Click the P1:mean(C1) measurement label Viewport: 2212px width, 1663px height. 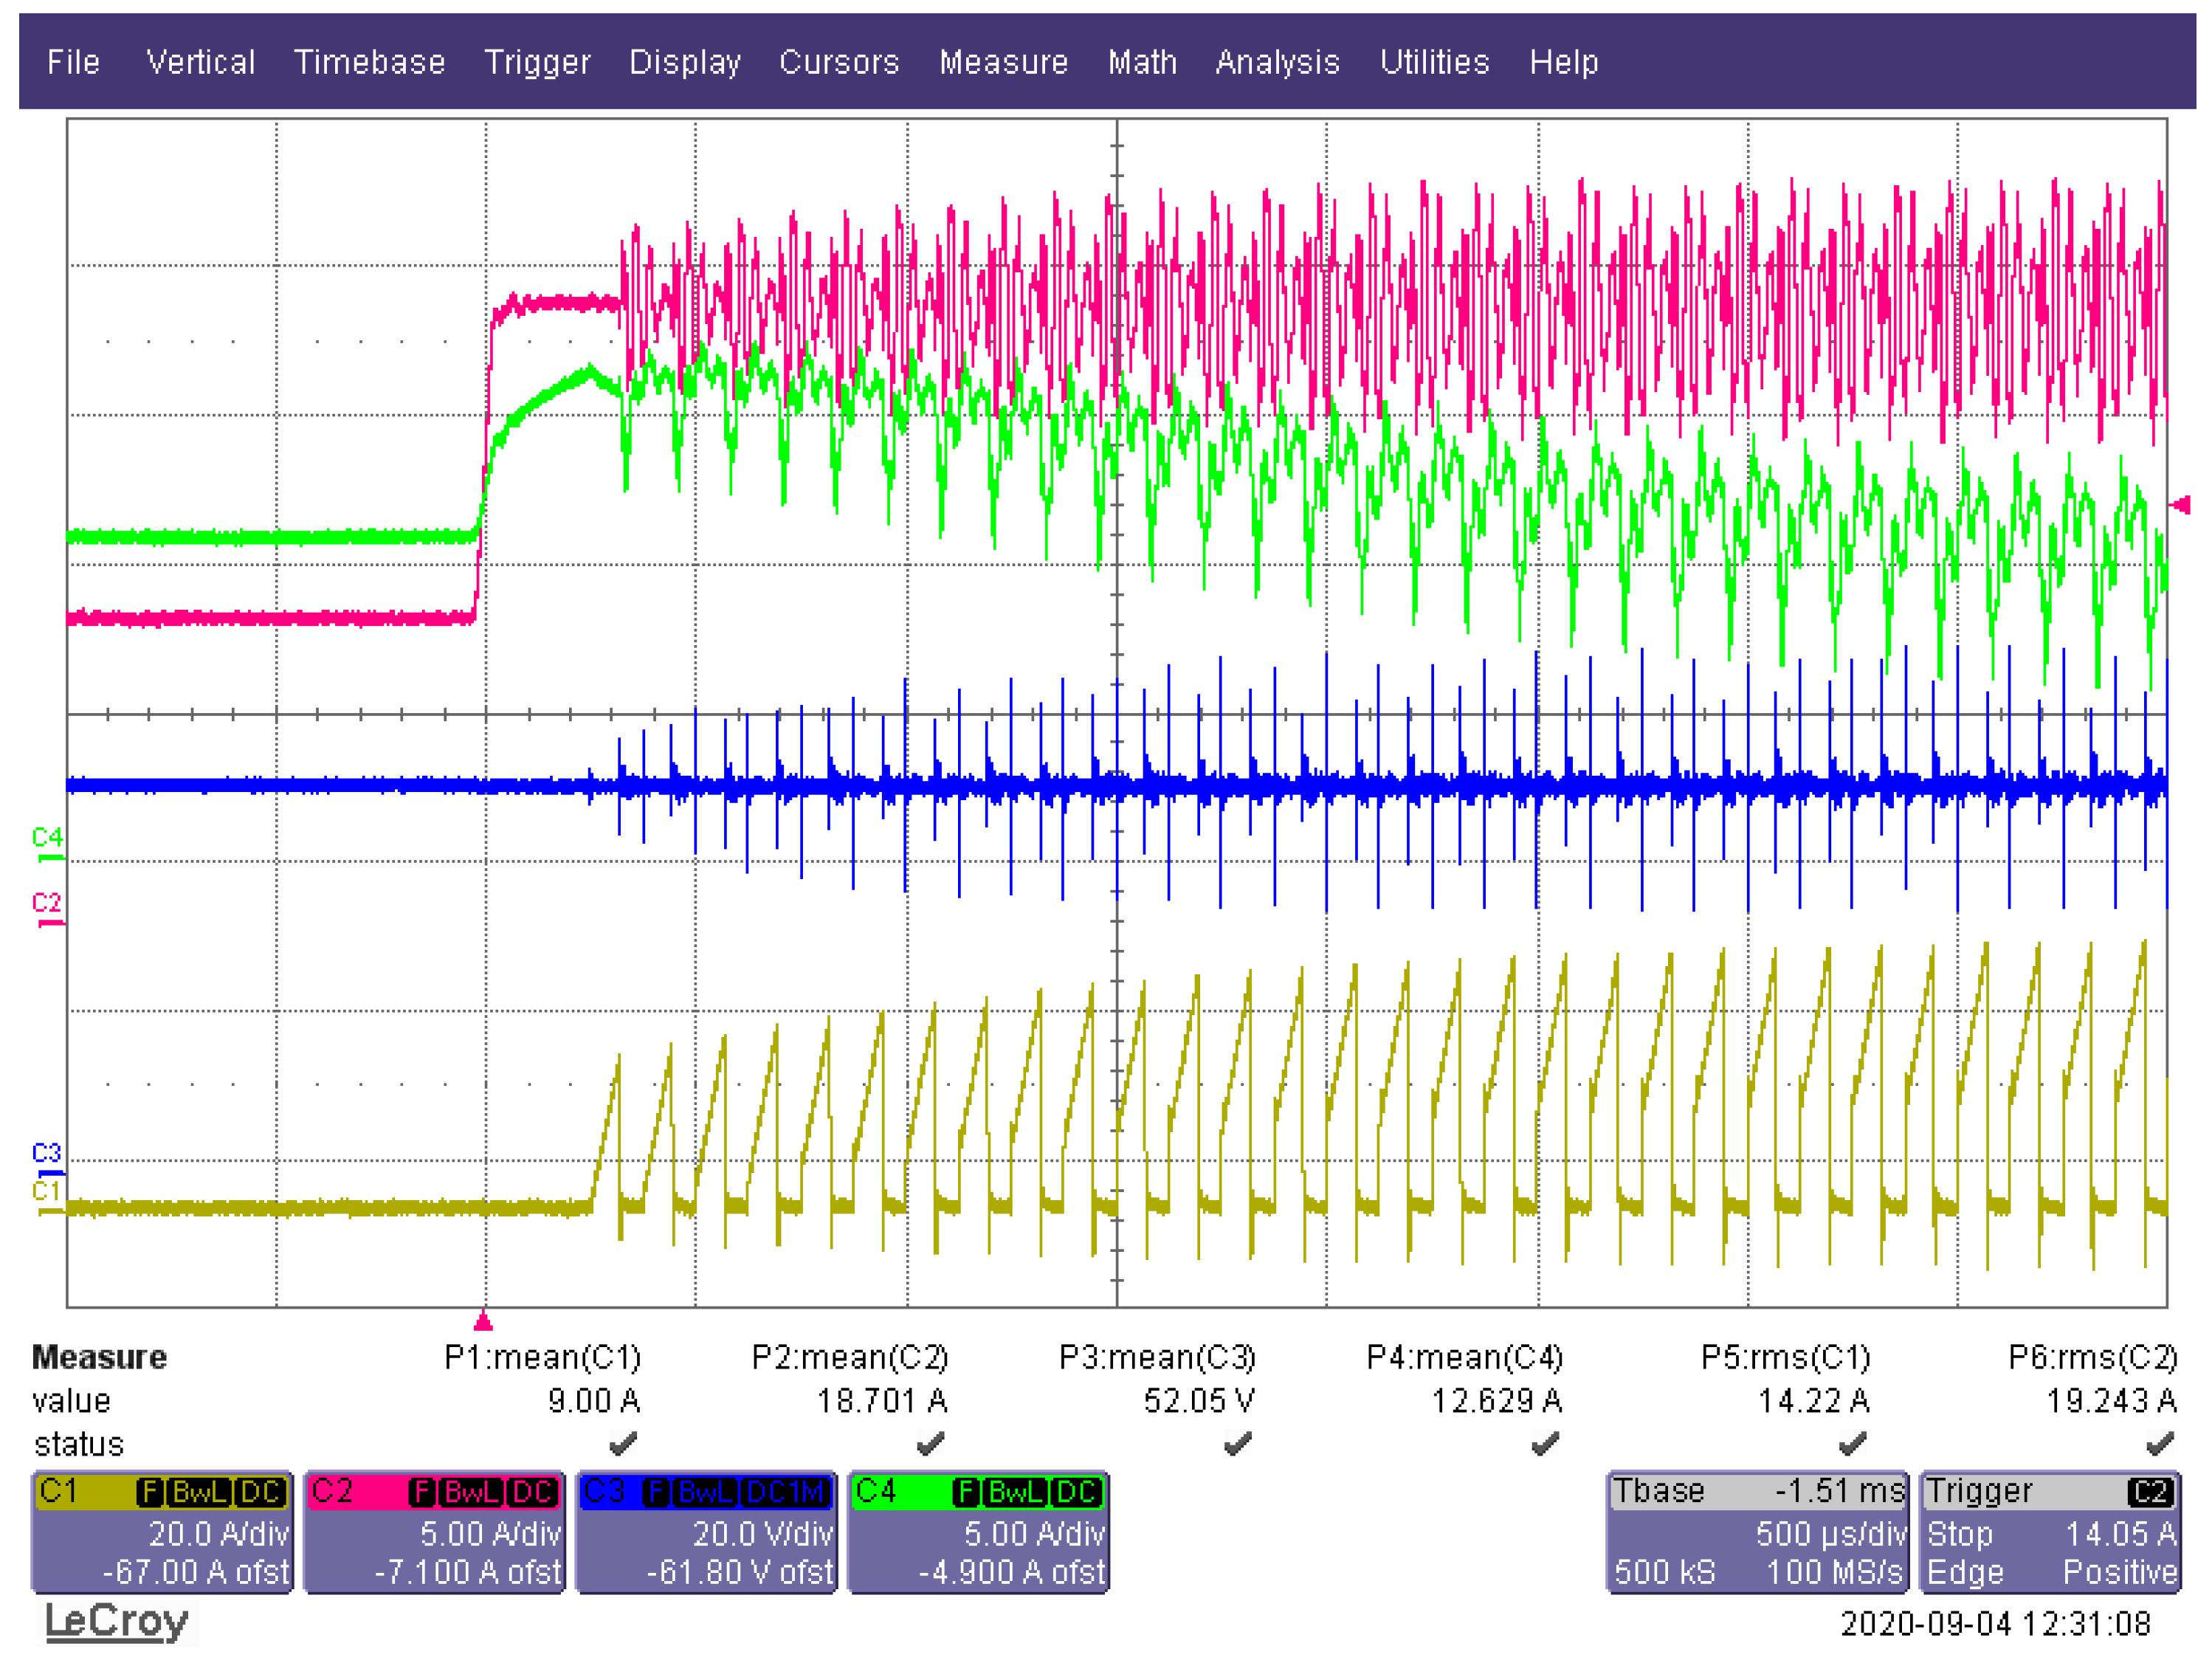coord(542,1357)
